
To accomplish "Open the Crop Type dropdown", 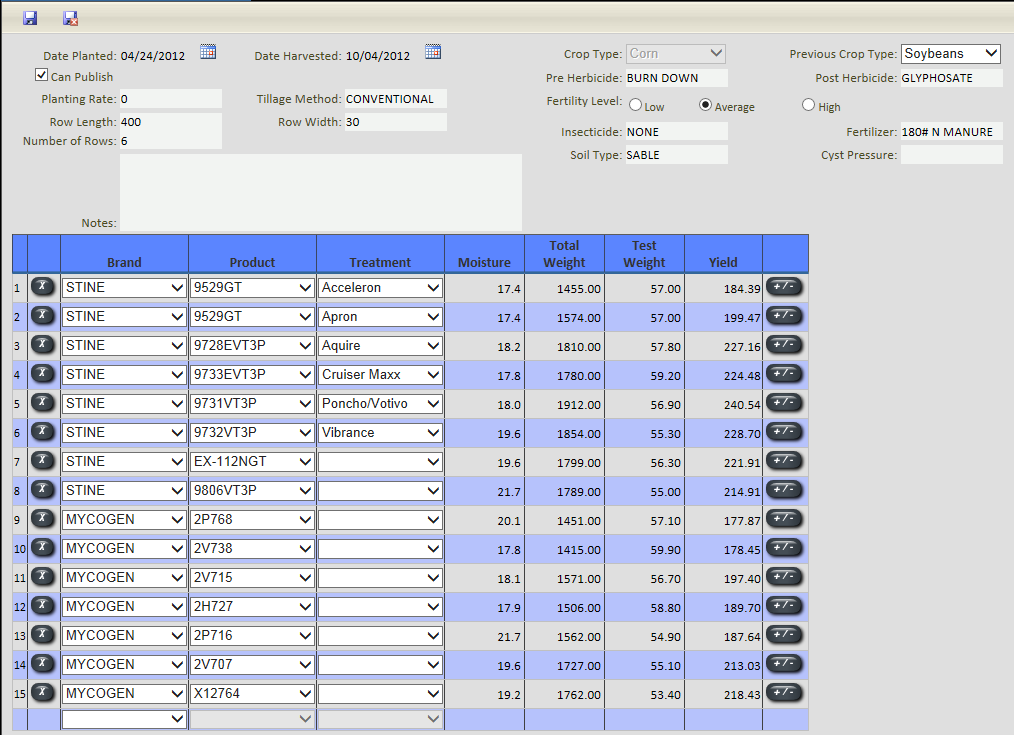I will coord(676,54).
